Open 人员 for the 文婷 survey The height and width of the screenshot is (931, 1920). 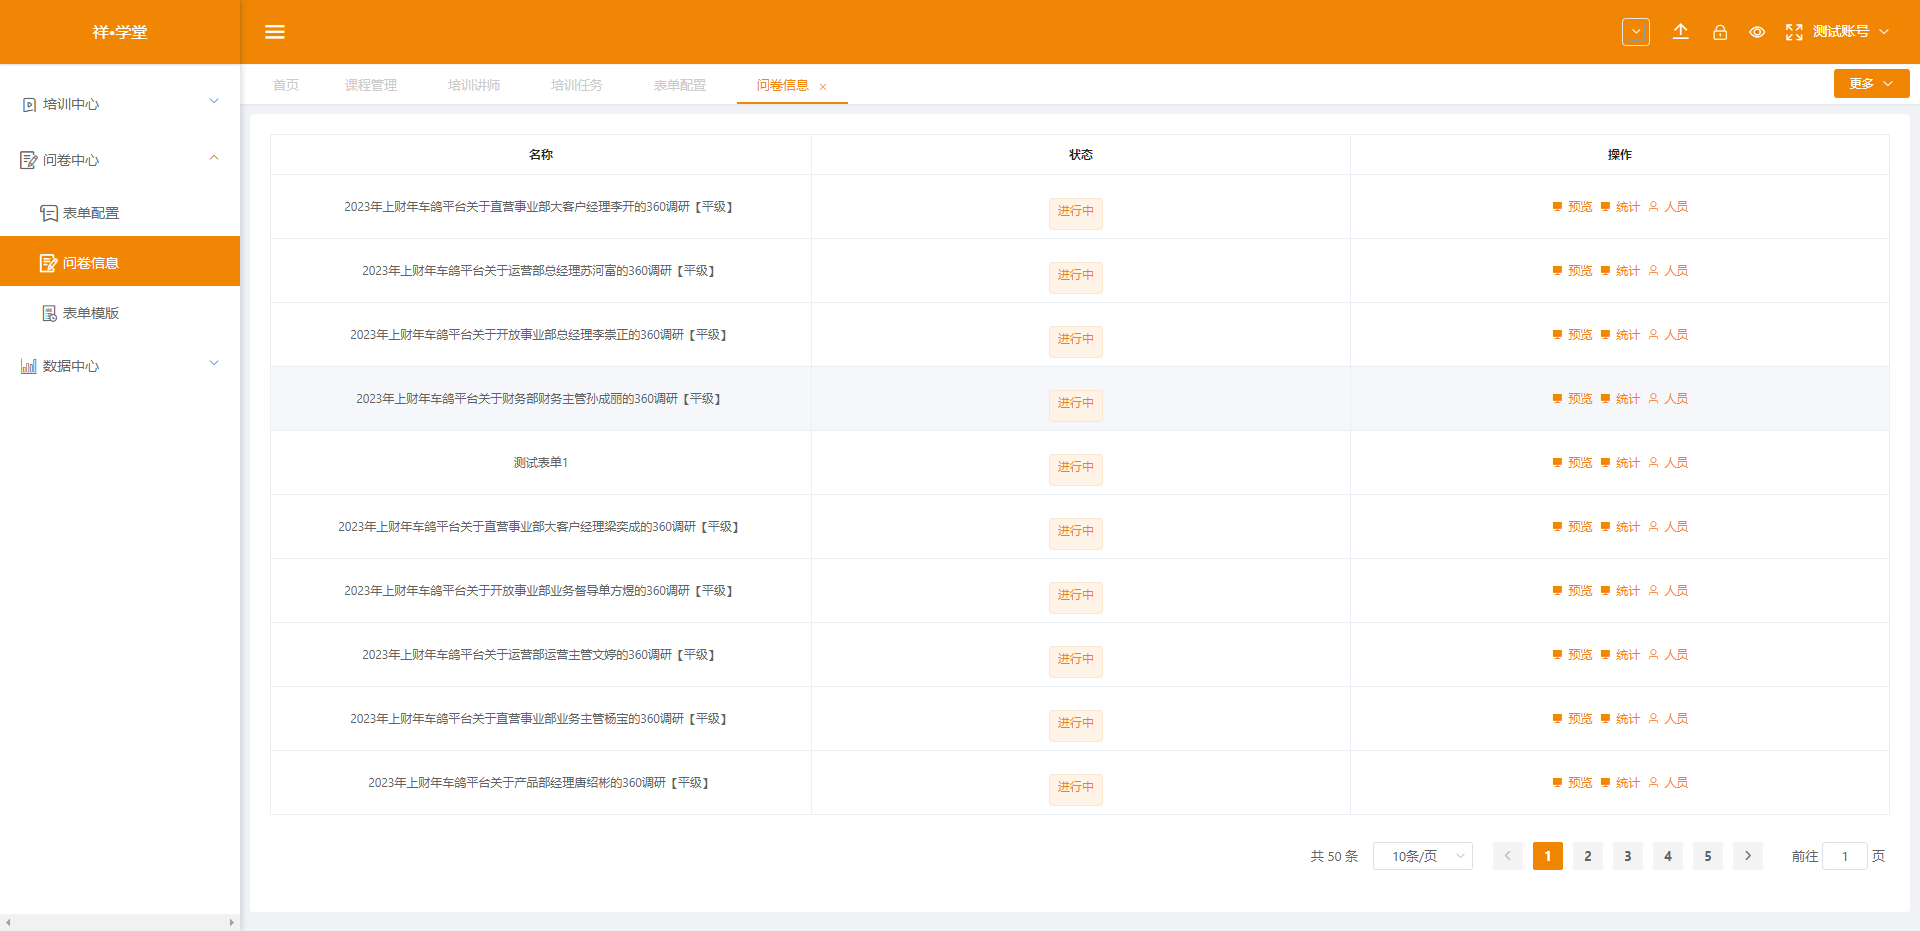tap(1668, 655)
